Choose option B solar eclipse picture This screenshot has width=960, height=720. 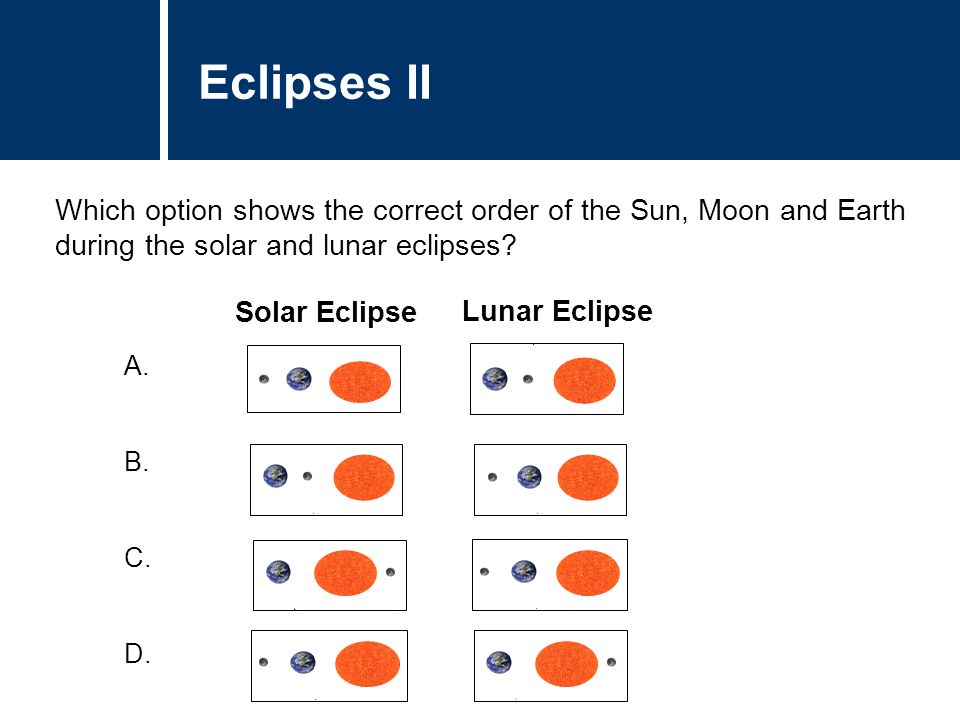point(326,480)
